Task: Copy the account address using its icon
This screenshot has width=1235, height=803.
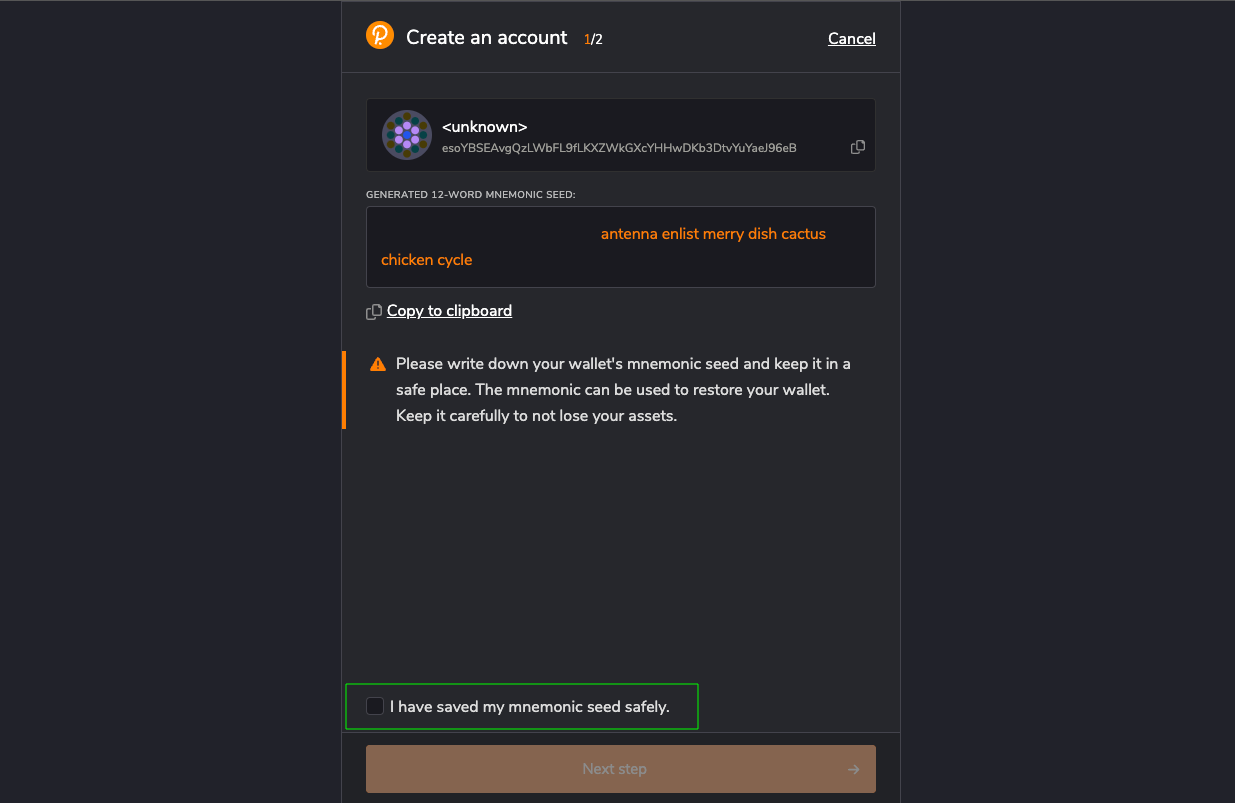Action: tap(858, 147)
